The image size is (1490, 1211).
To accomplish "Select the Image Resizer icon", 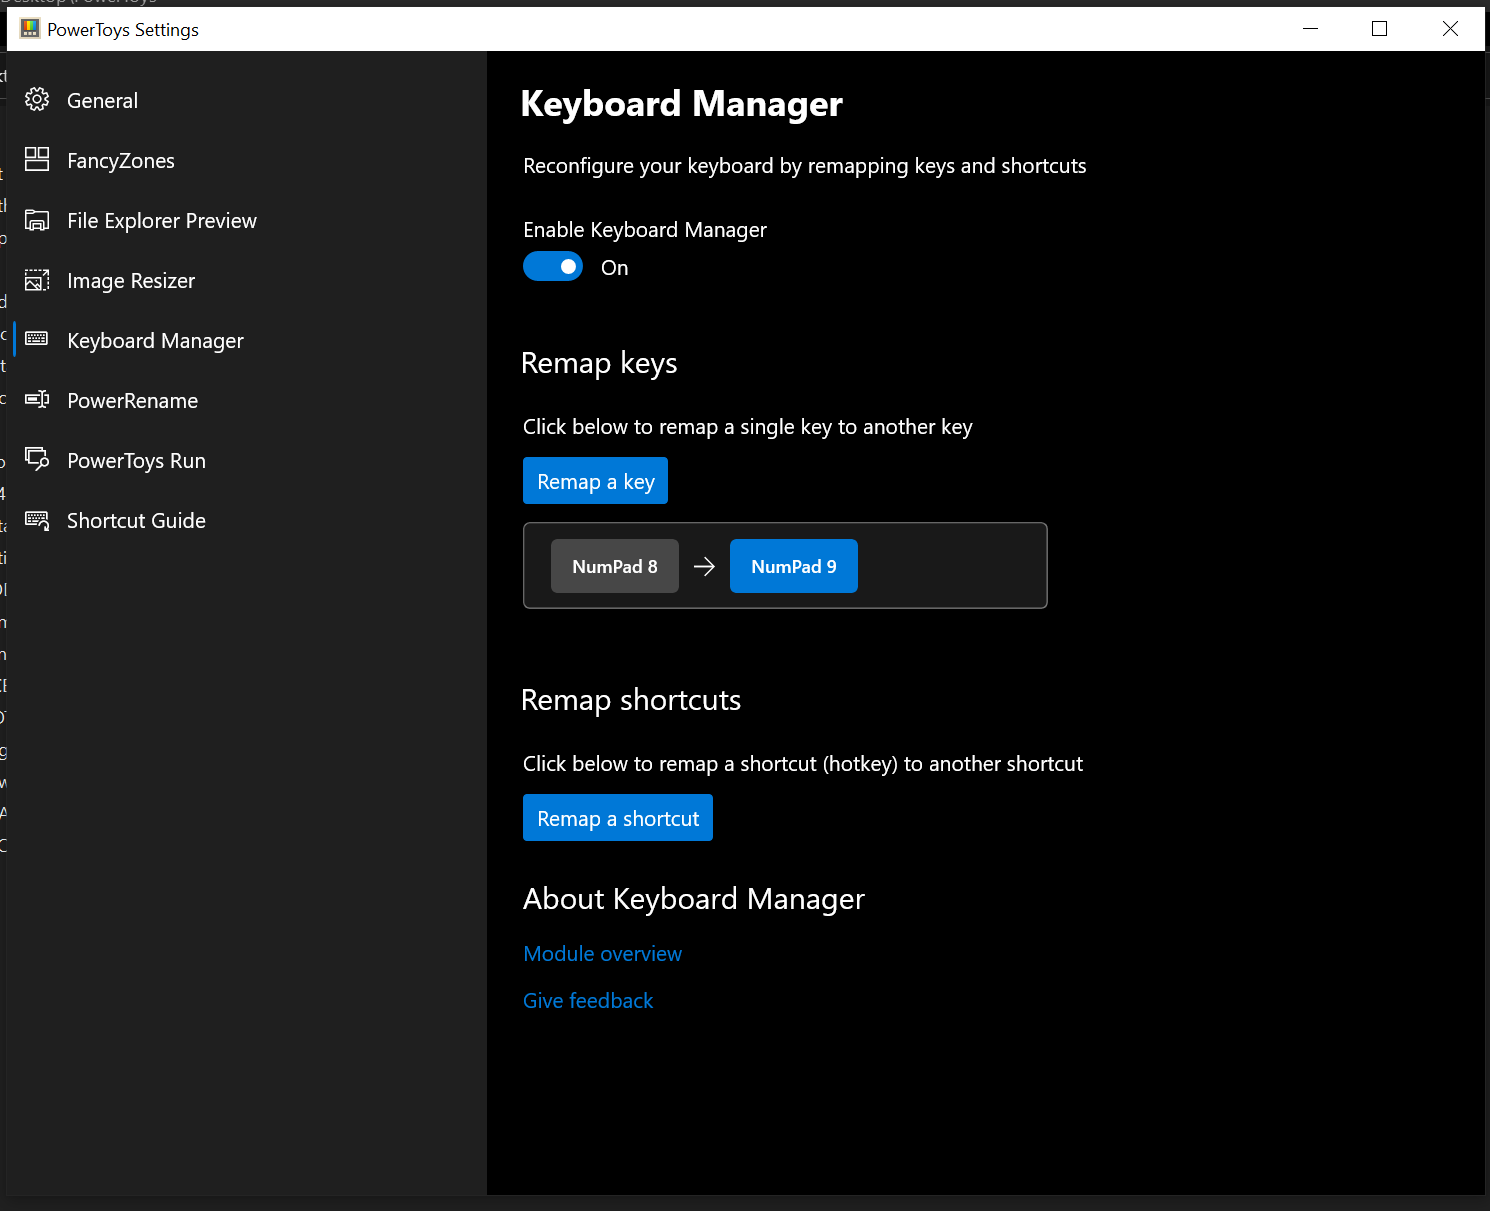I will click(37, 280).
